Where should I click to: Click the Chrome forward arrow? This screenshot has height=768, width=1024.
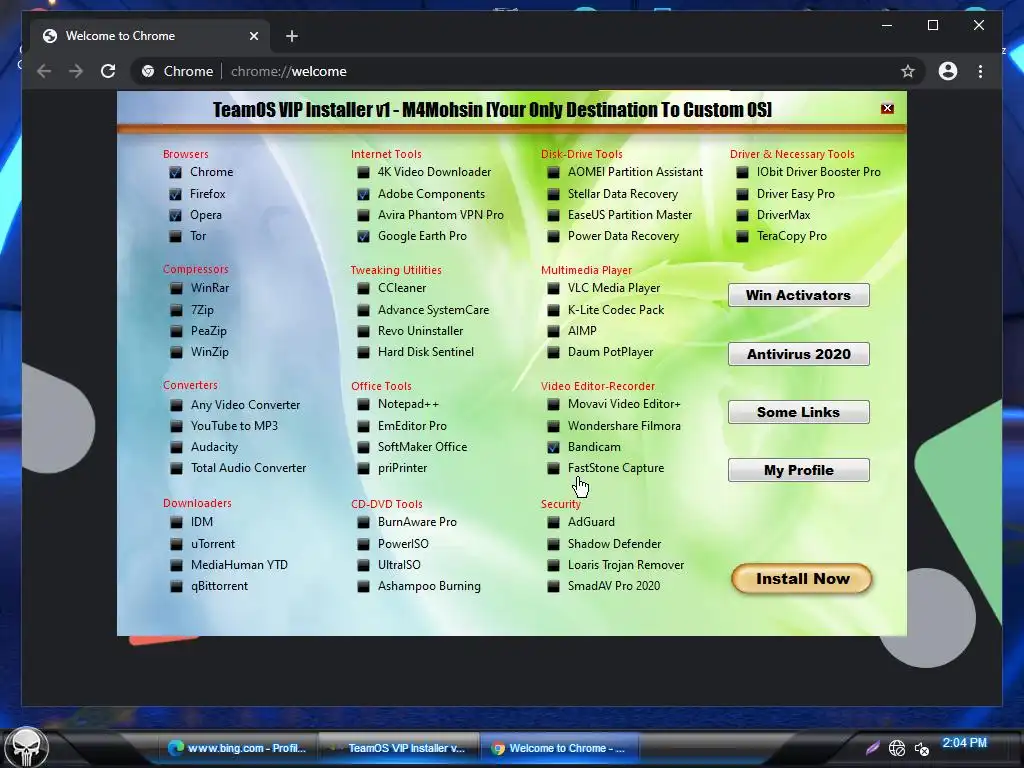point(76,71)
